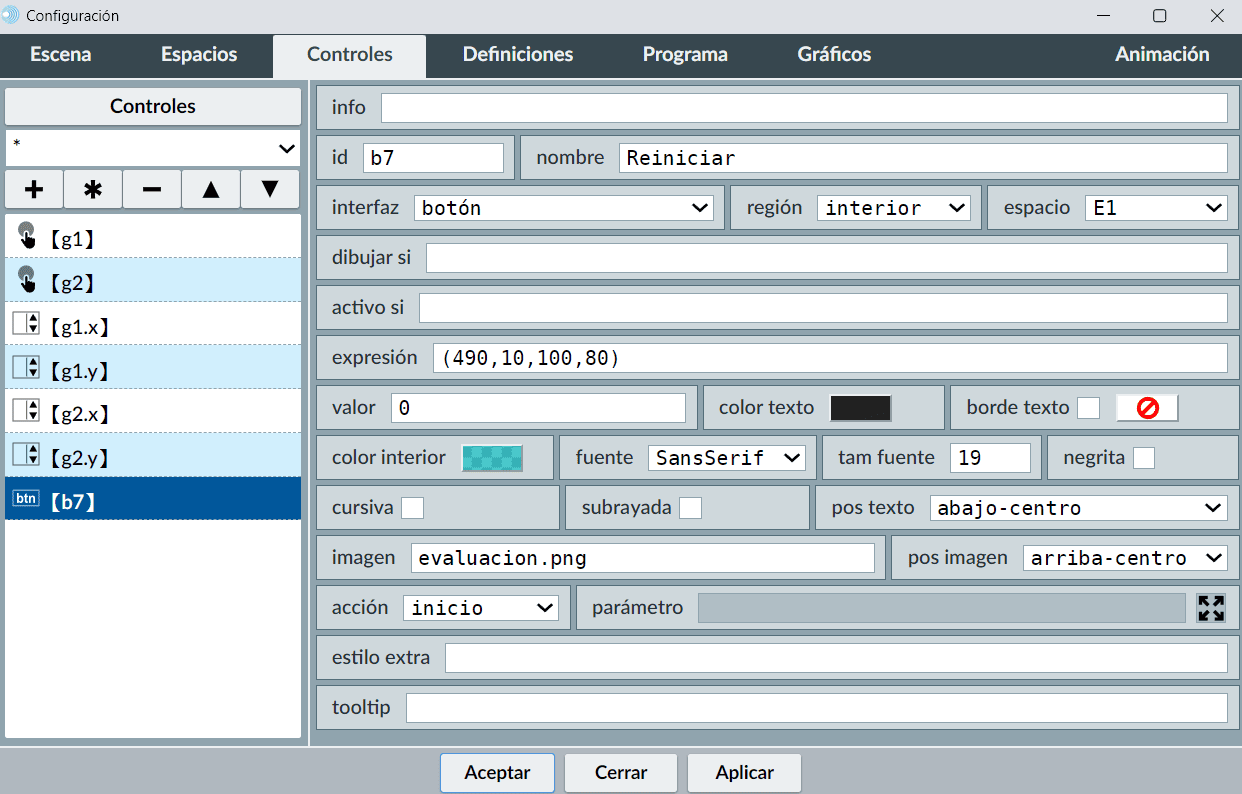
Task: Open the acción dropdown set to inicio
Action: point(481,608)
